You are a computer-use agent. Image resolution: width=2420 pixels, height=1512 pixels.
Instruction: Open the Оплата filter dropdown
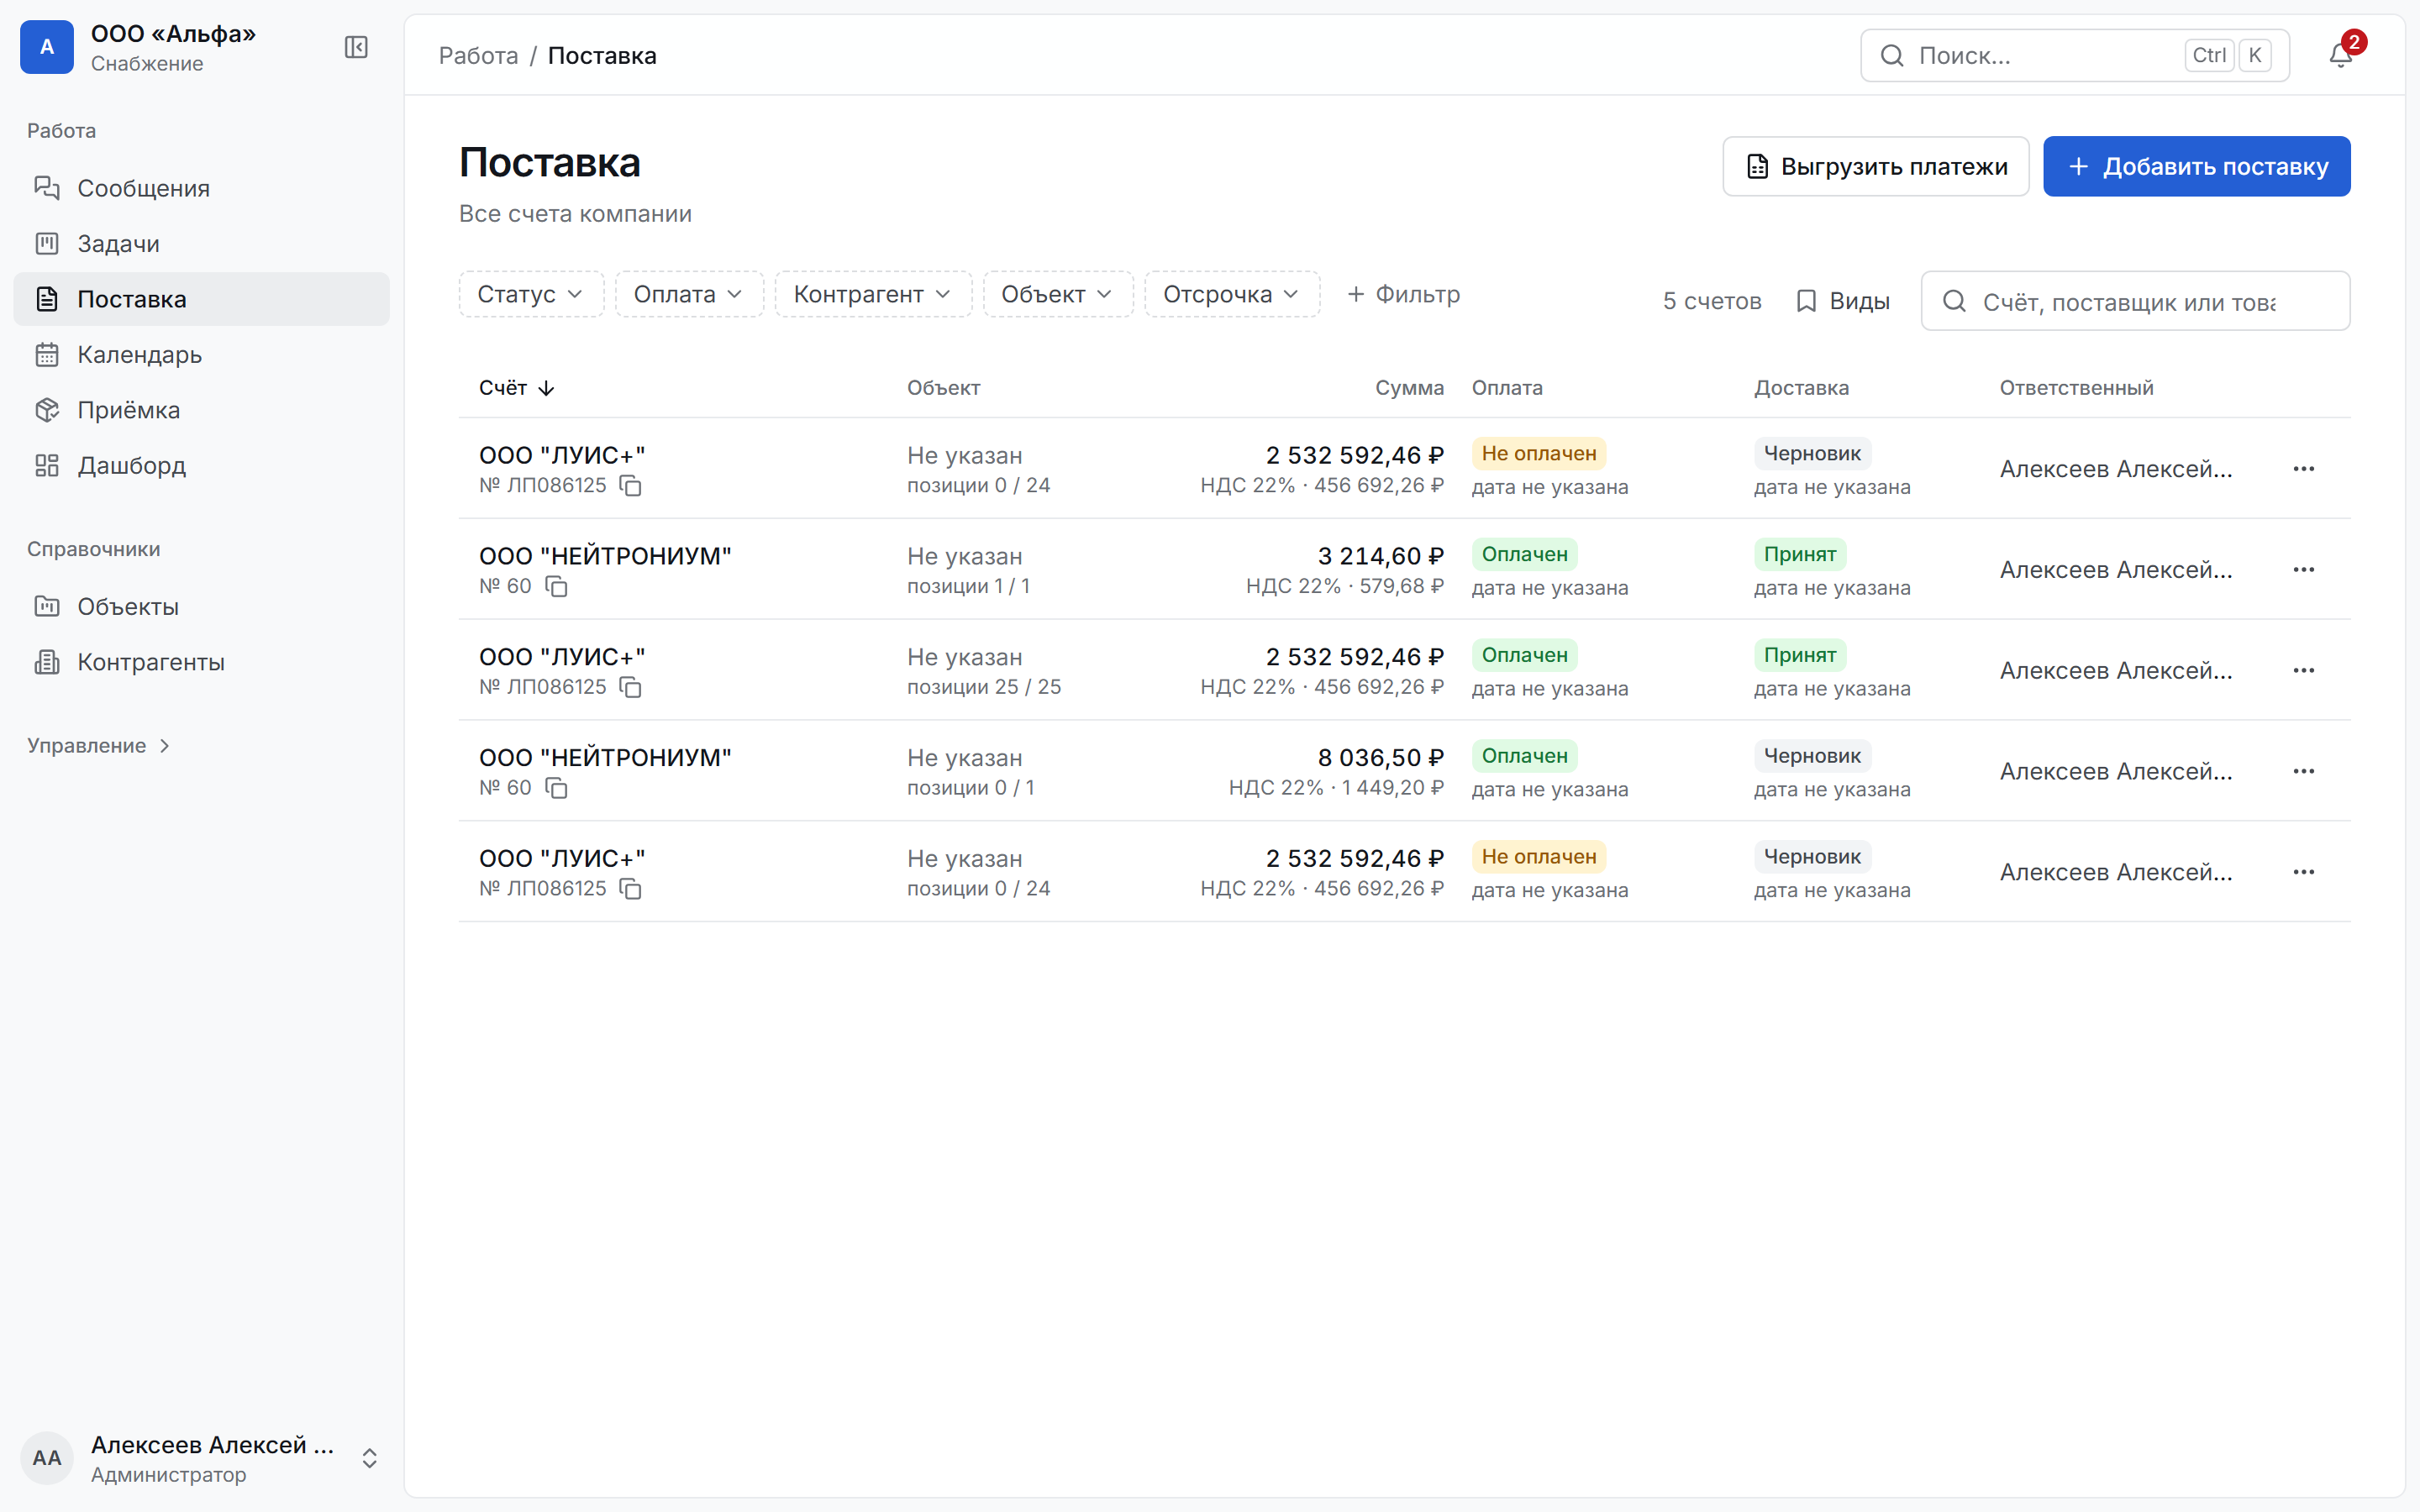689,294
